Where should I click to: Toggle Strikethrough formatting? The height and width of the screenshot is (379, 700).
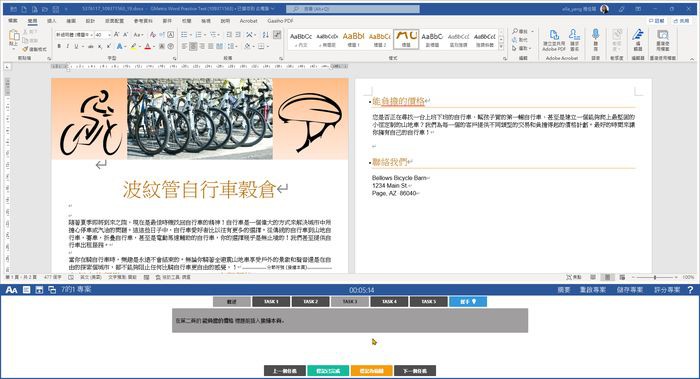[x=91, y=46]
